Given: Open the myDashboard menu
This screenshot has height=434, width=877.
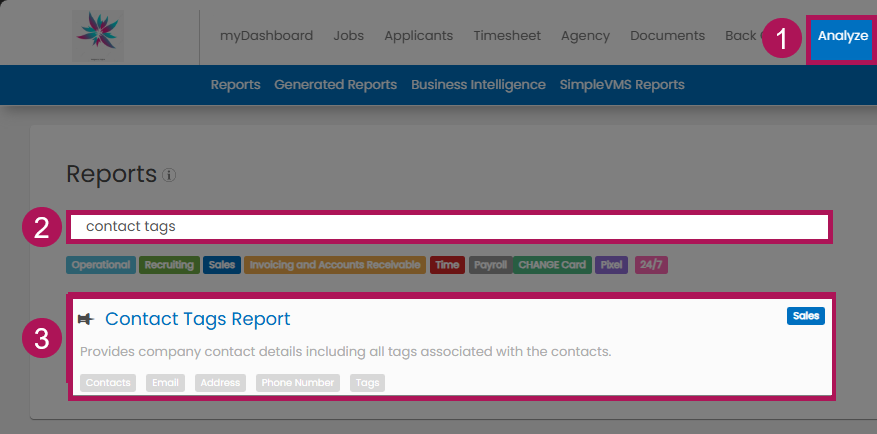Looking at the screenshot, I should [266, 36].
